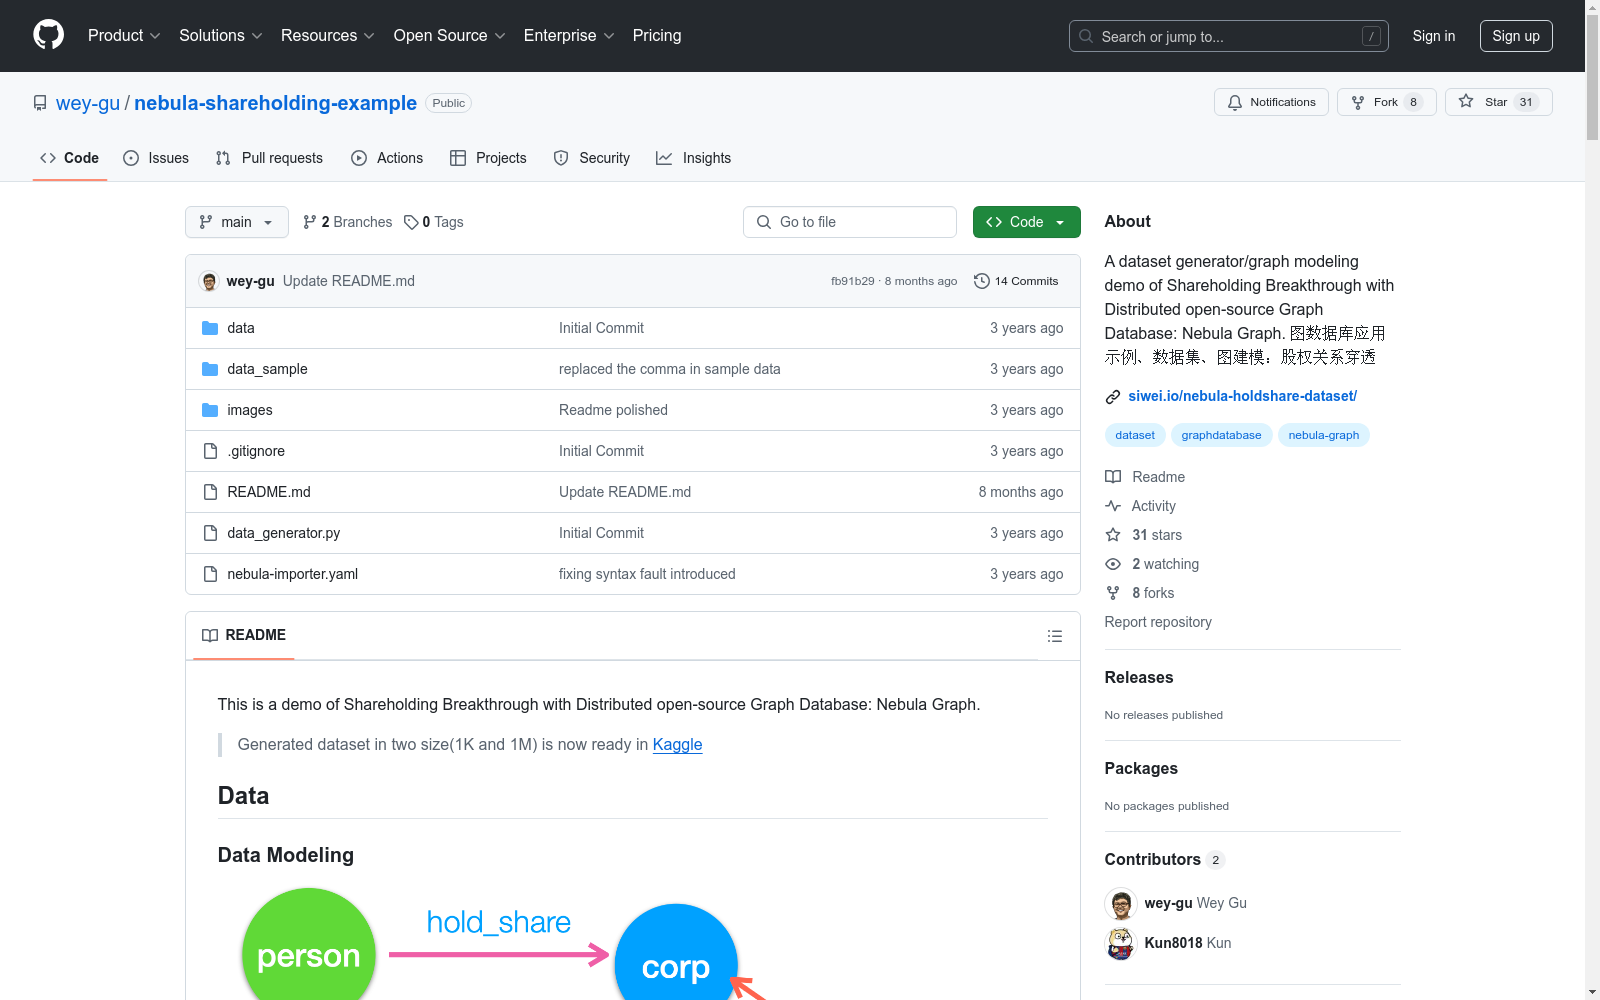Click wey-gu avatar in latest commit row
This screenshot has height=1000, width=1600.
[209, 281]
